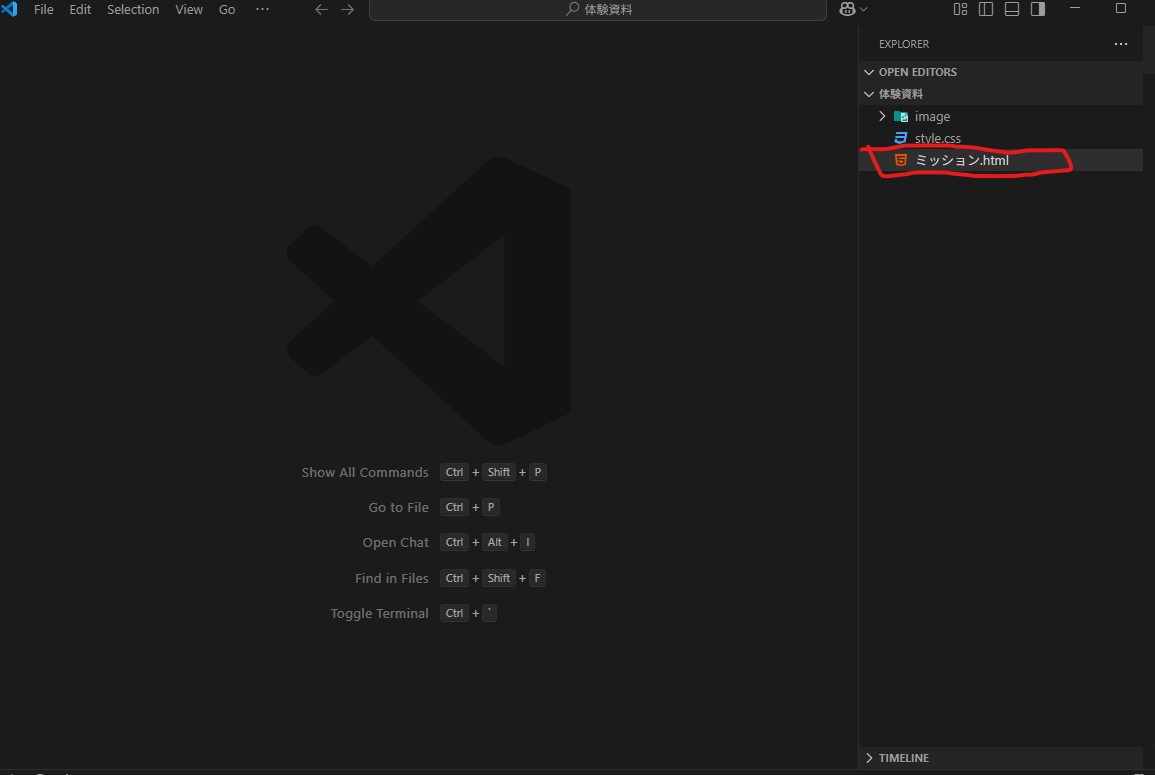This screenshot has width=1155, height=775.
Task: Open the Selection menu
Action: 133,10
